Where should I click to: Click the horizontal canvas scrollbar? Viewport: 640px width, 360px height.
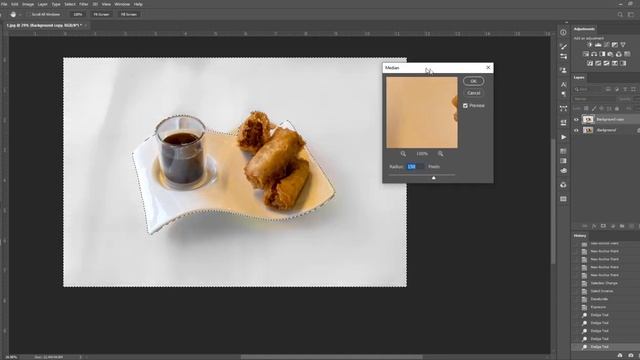pyautogui.click(x=331, y=357)
